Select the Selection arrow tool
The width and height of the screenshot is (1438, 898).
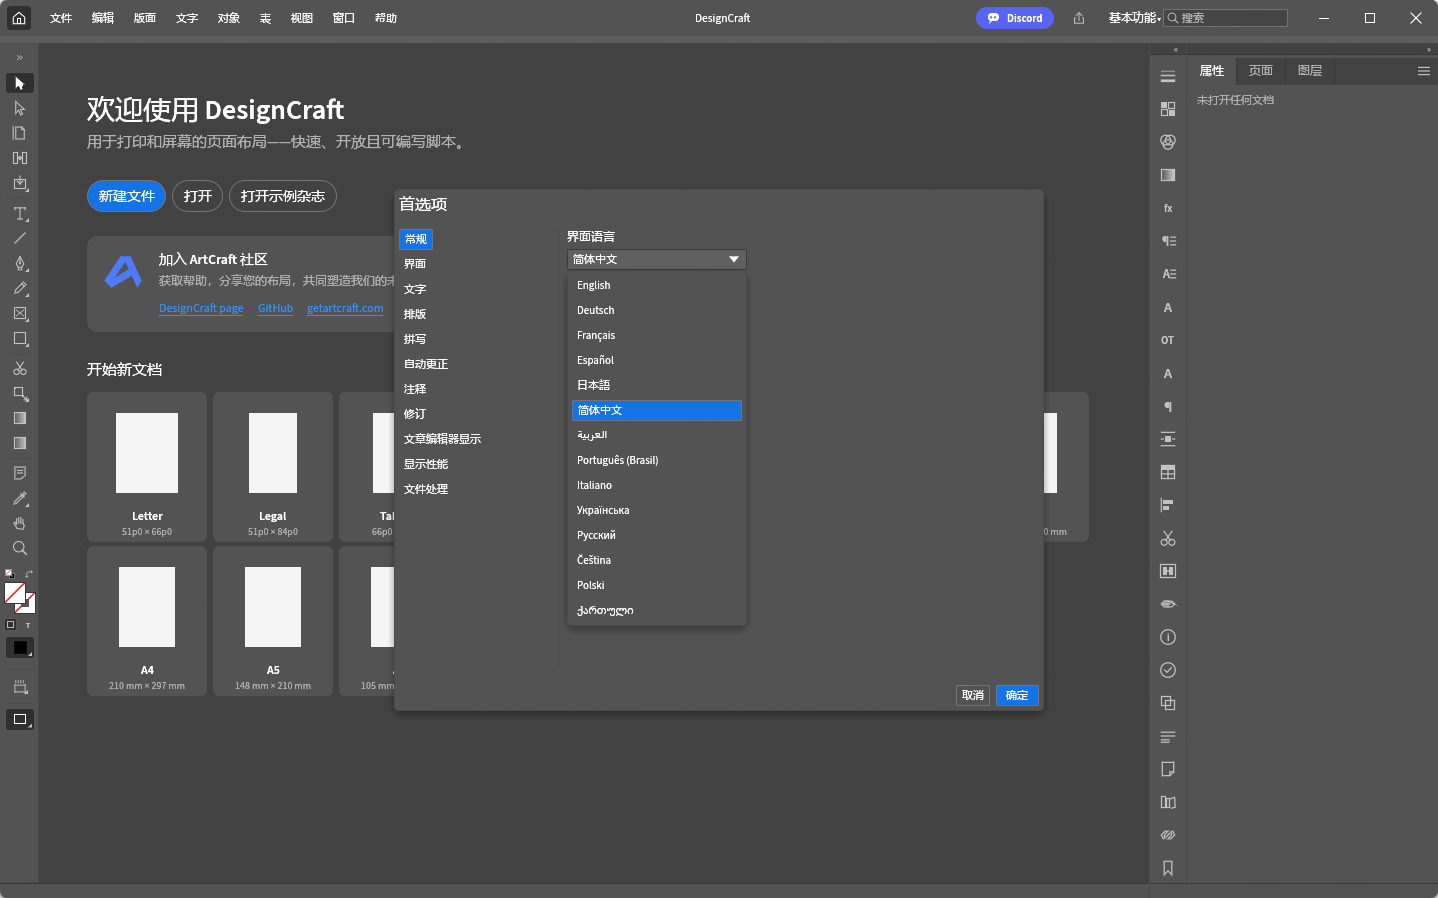point(19,83)
